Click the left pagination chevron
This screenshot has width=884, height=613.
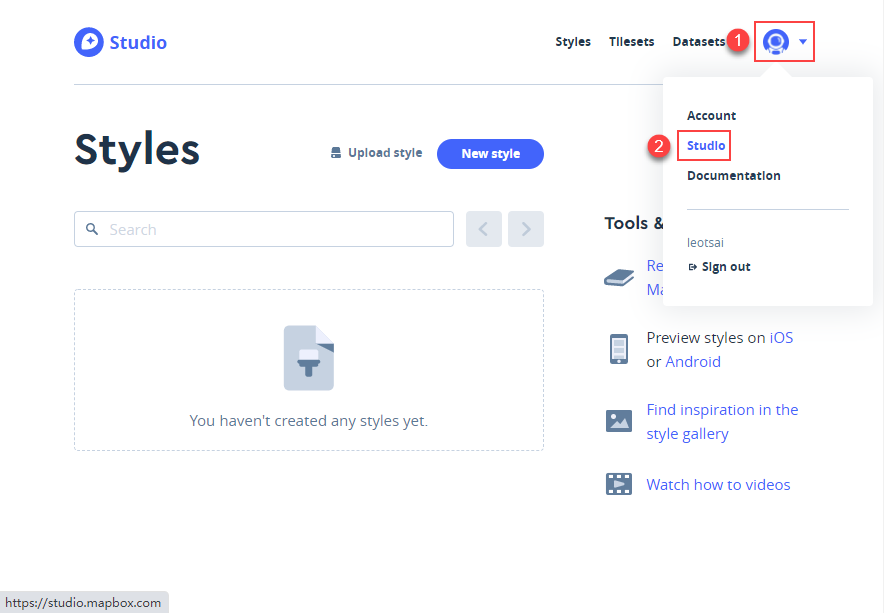click(x=483, y=229)
